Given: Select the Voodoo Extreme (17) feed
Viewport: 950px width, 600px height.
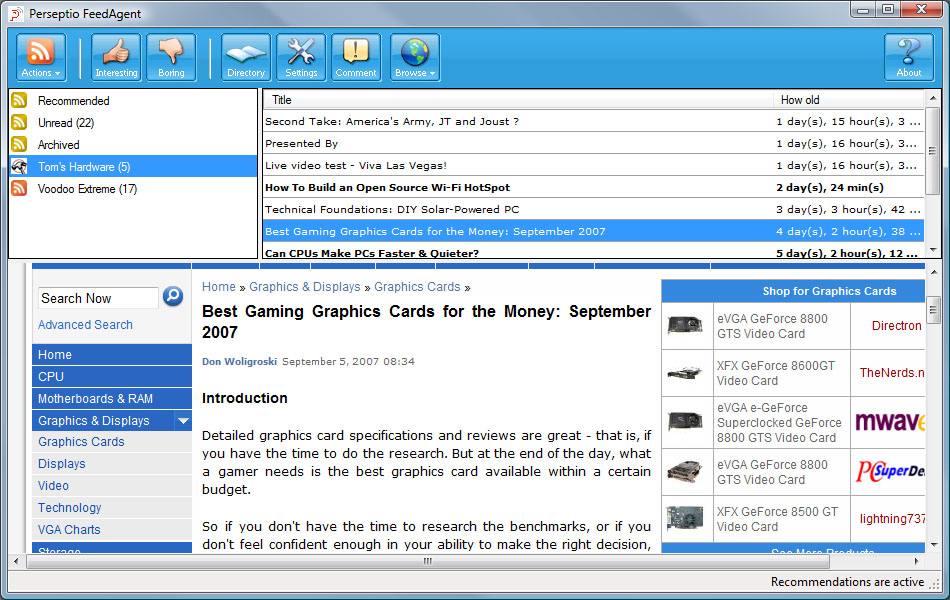Looking at the screenshot, I should (x=87, y=188).
